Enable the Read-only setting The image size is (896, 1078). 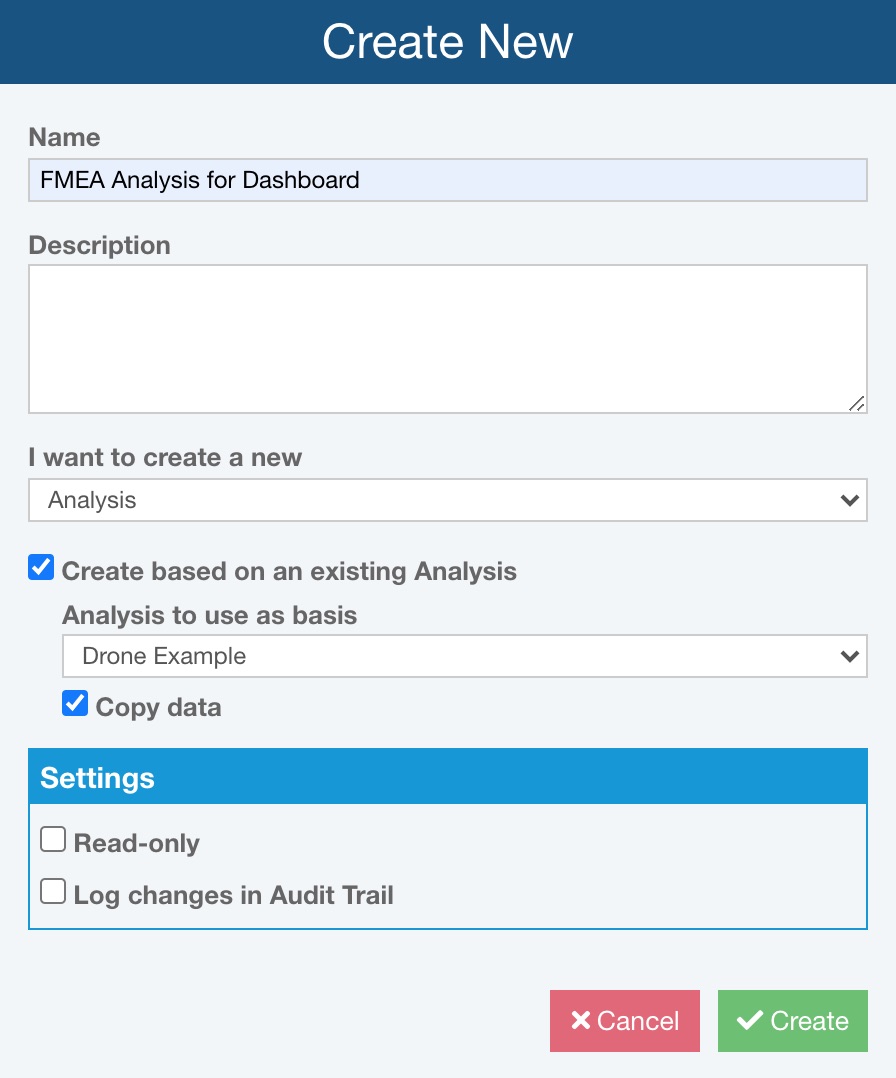pyautogui.click(x=53, y=839)
